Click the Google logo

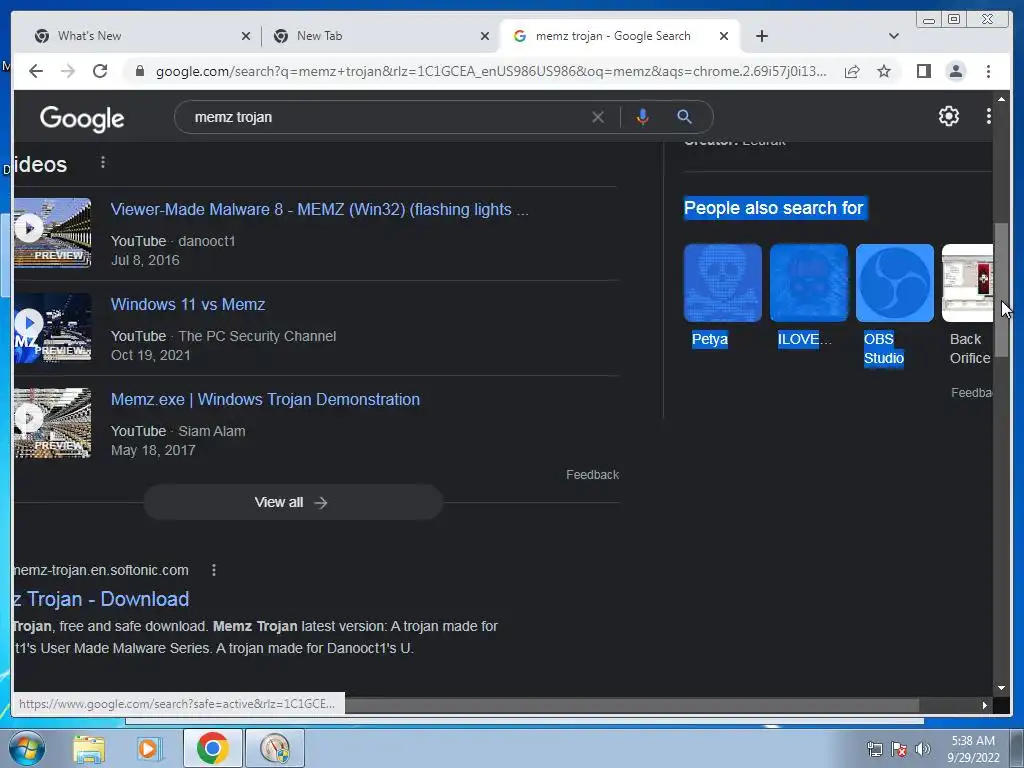pos(82,119)
